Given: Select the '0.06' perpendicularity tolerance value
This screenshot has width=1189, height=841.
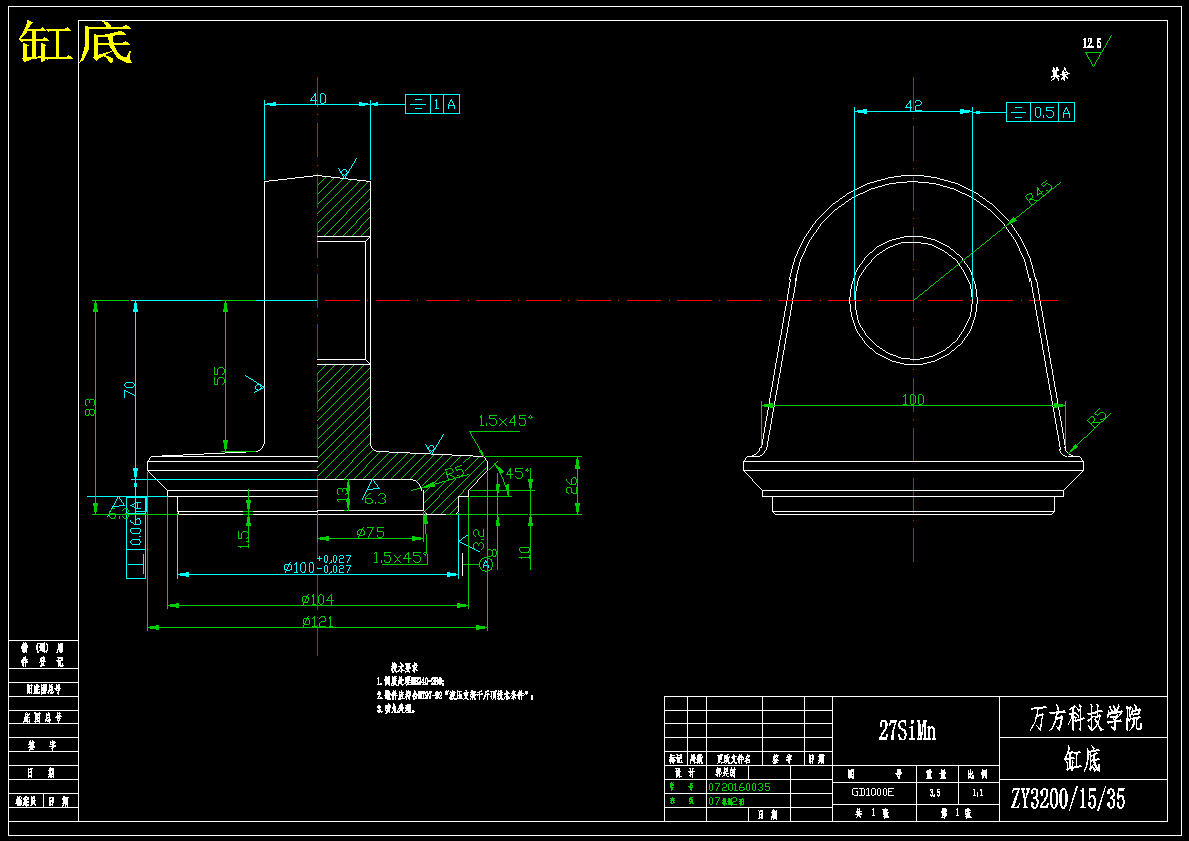Looking at the screenshot, I should tap(136, 531).
